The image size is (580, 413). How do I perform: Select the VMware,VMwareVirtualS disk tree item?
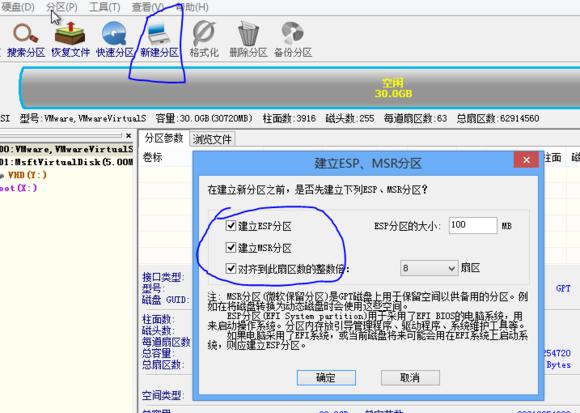[x=66, y=149]
